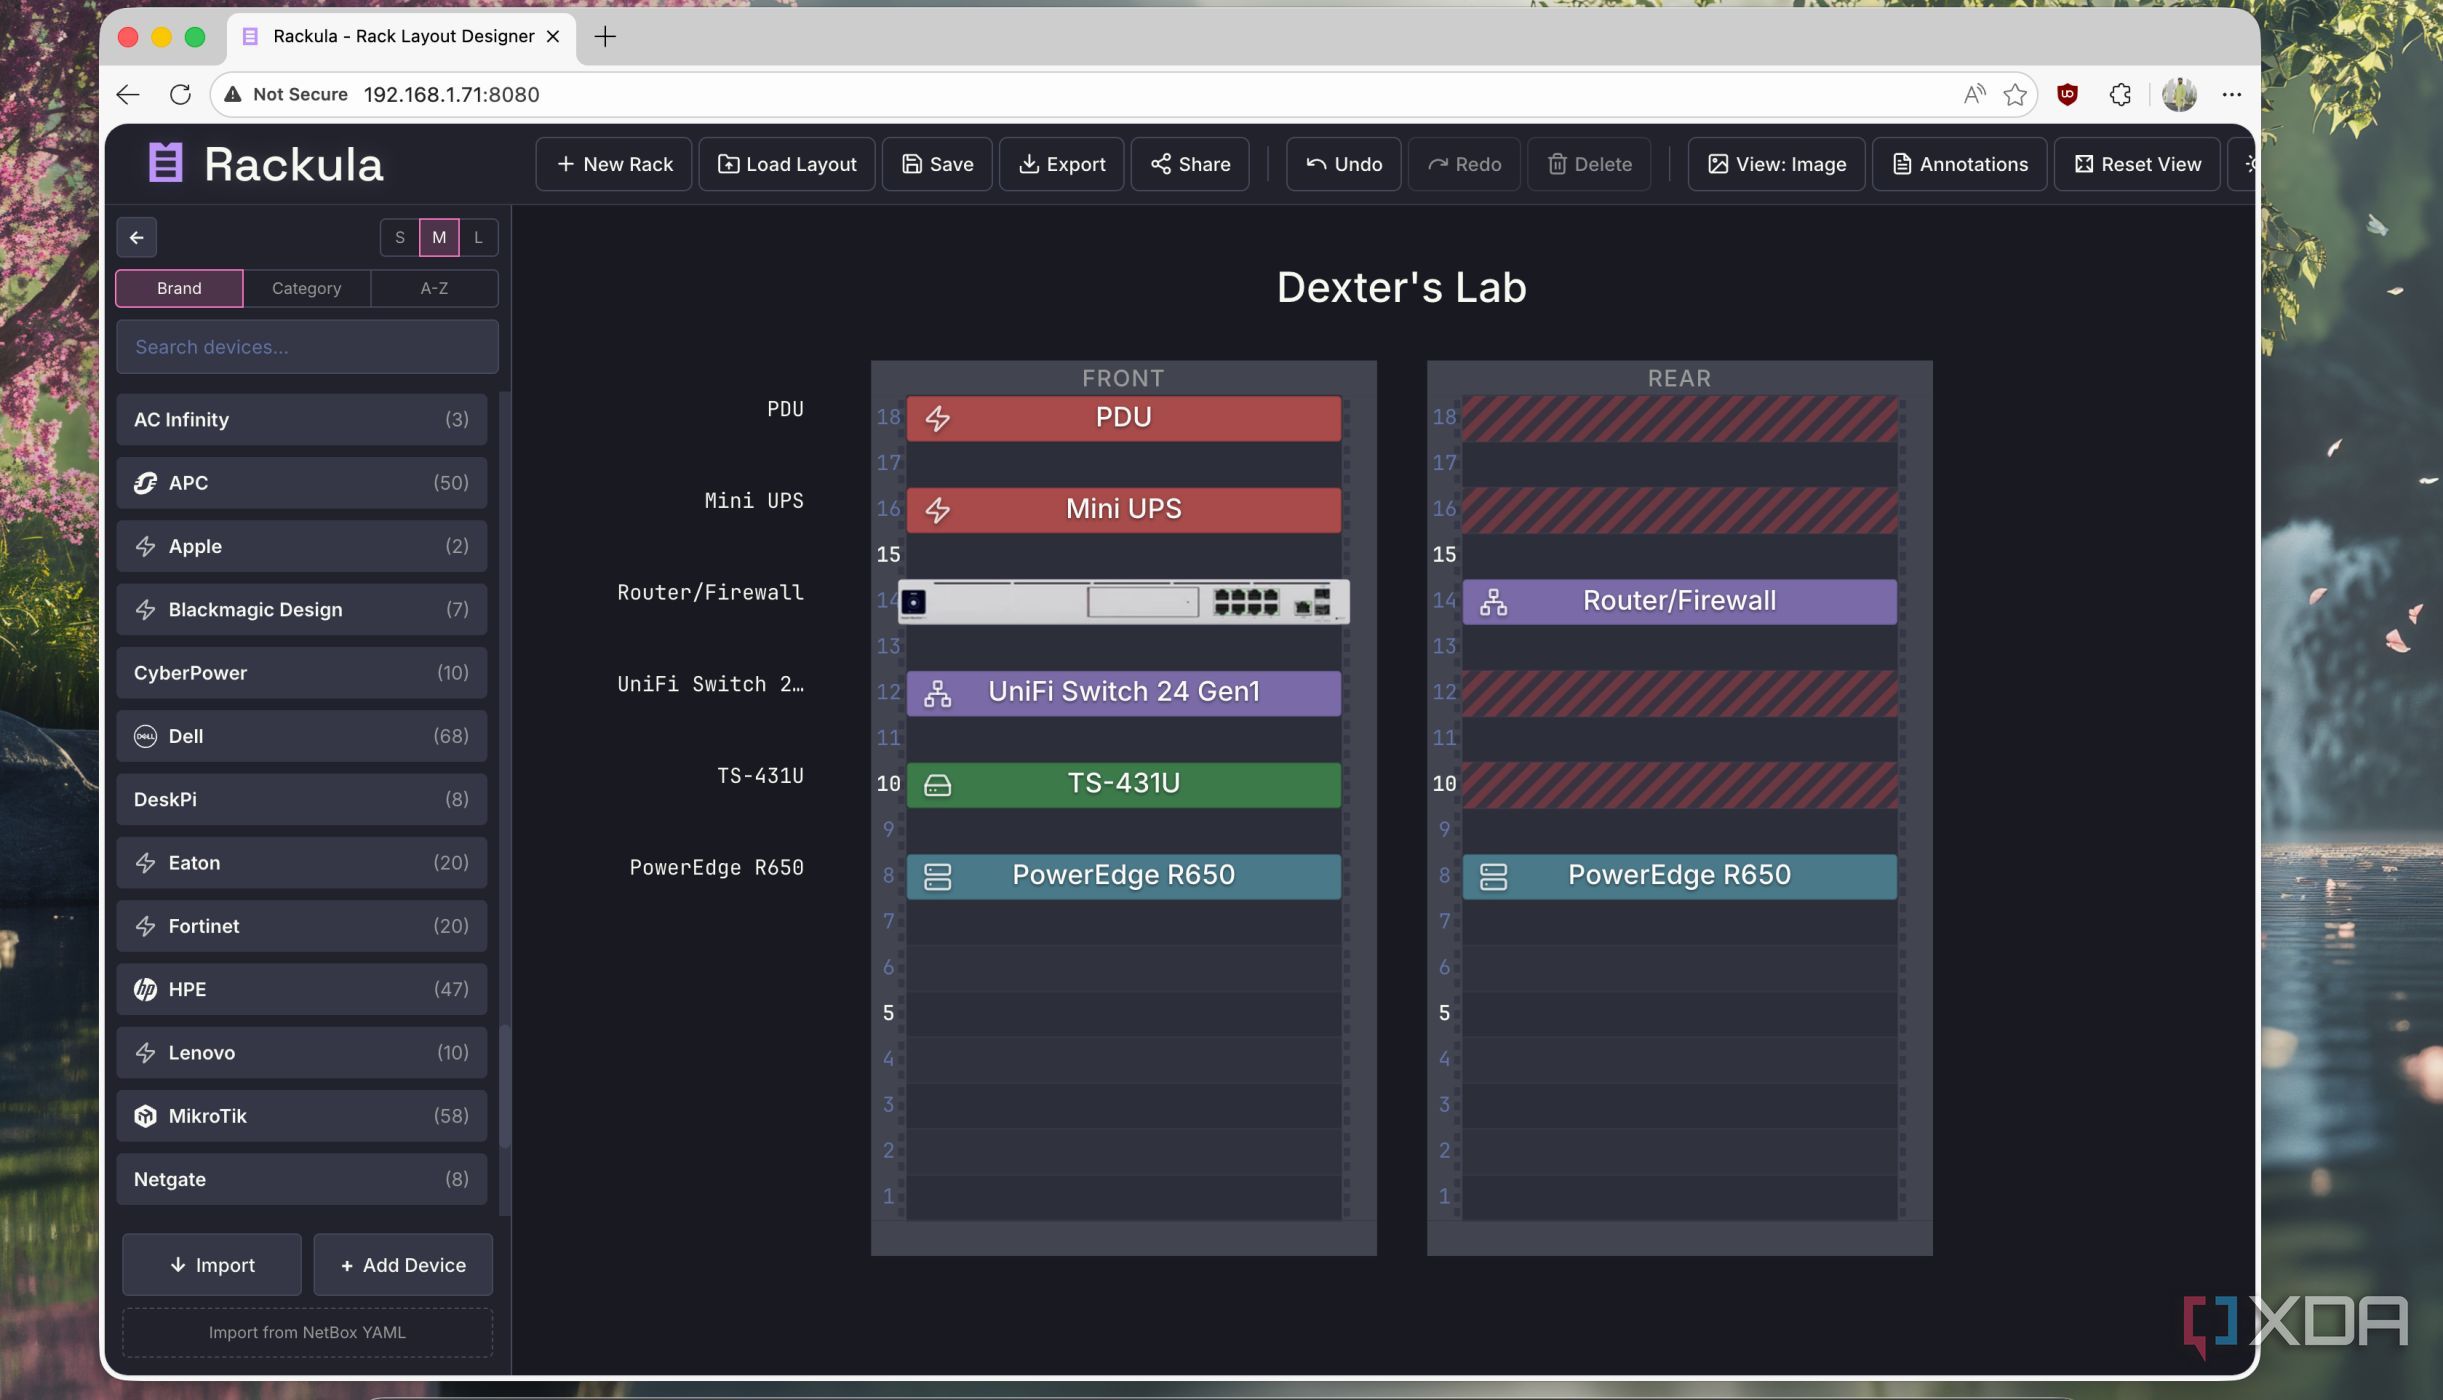Switch to the A-Z sorting tab
The image size is (2443, 1400).
434,288
